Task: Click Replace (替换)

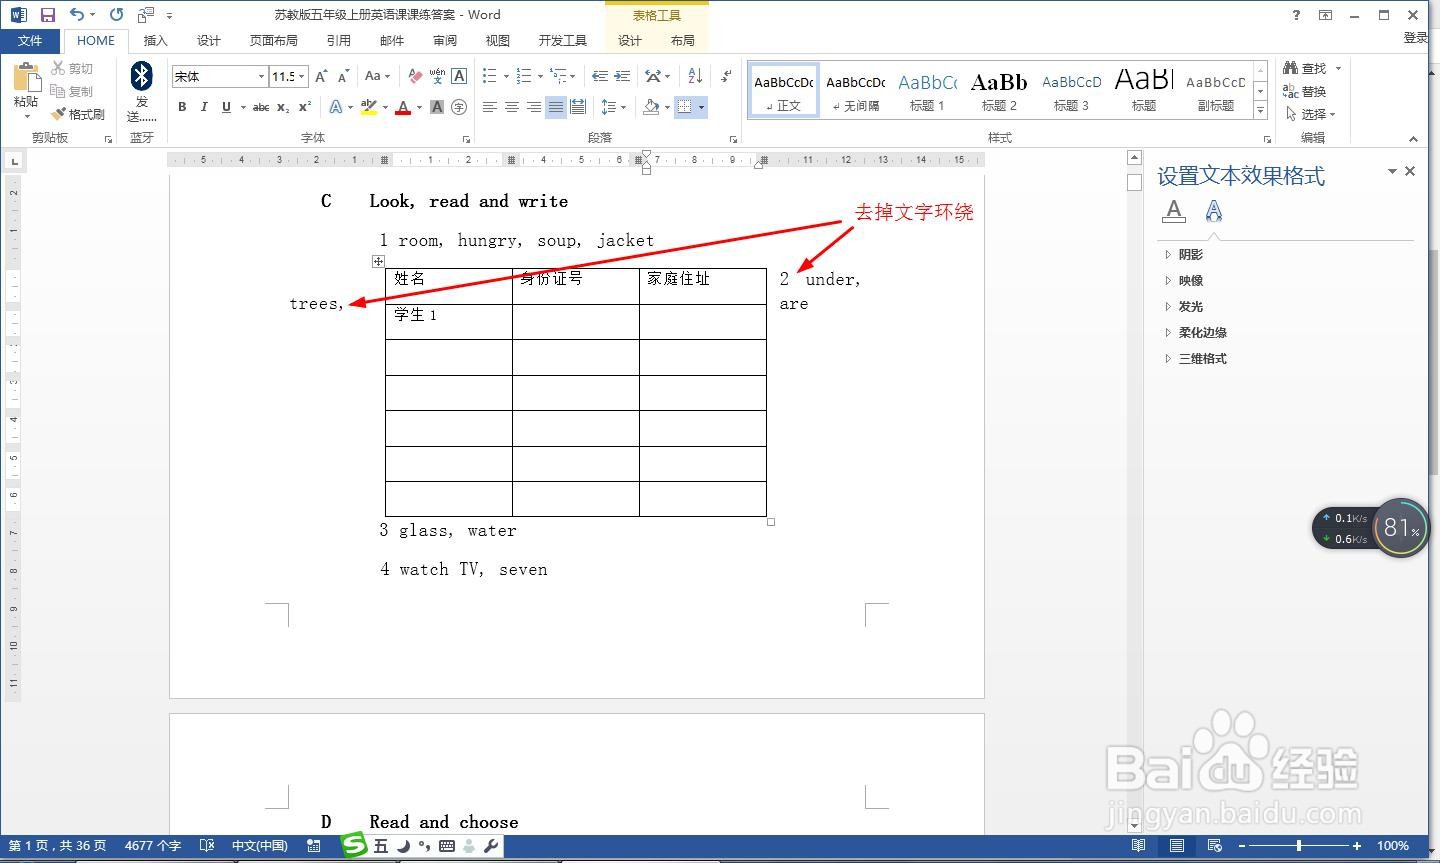Action: [x=1305, y=91]
